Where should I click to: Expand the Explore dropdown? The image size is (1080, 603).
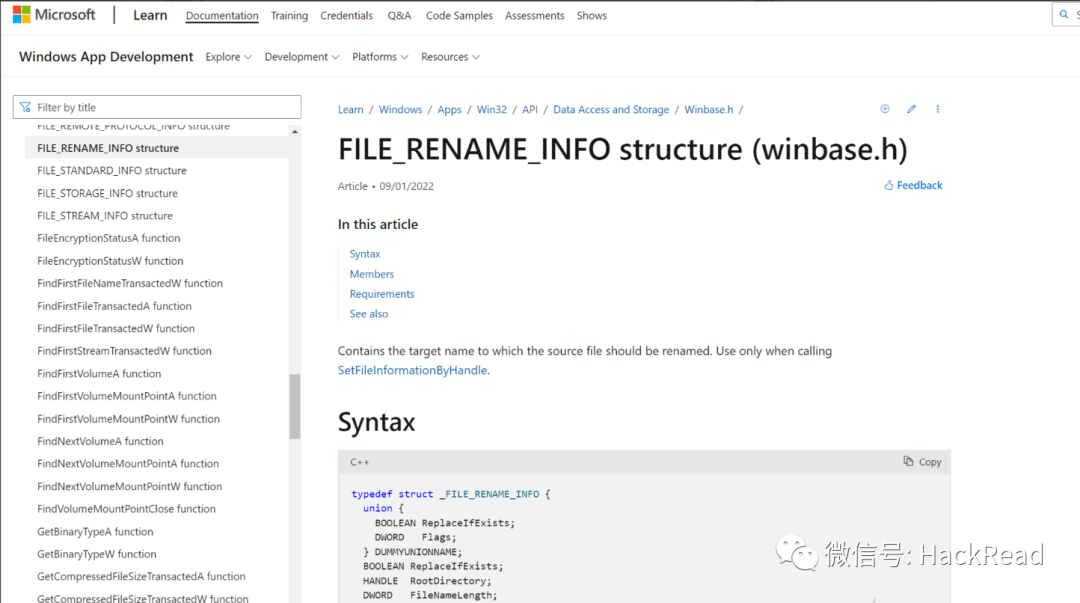click(x=228, y=57)
